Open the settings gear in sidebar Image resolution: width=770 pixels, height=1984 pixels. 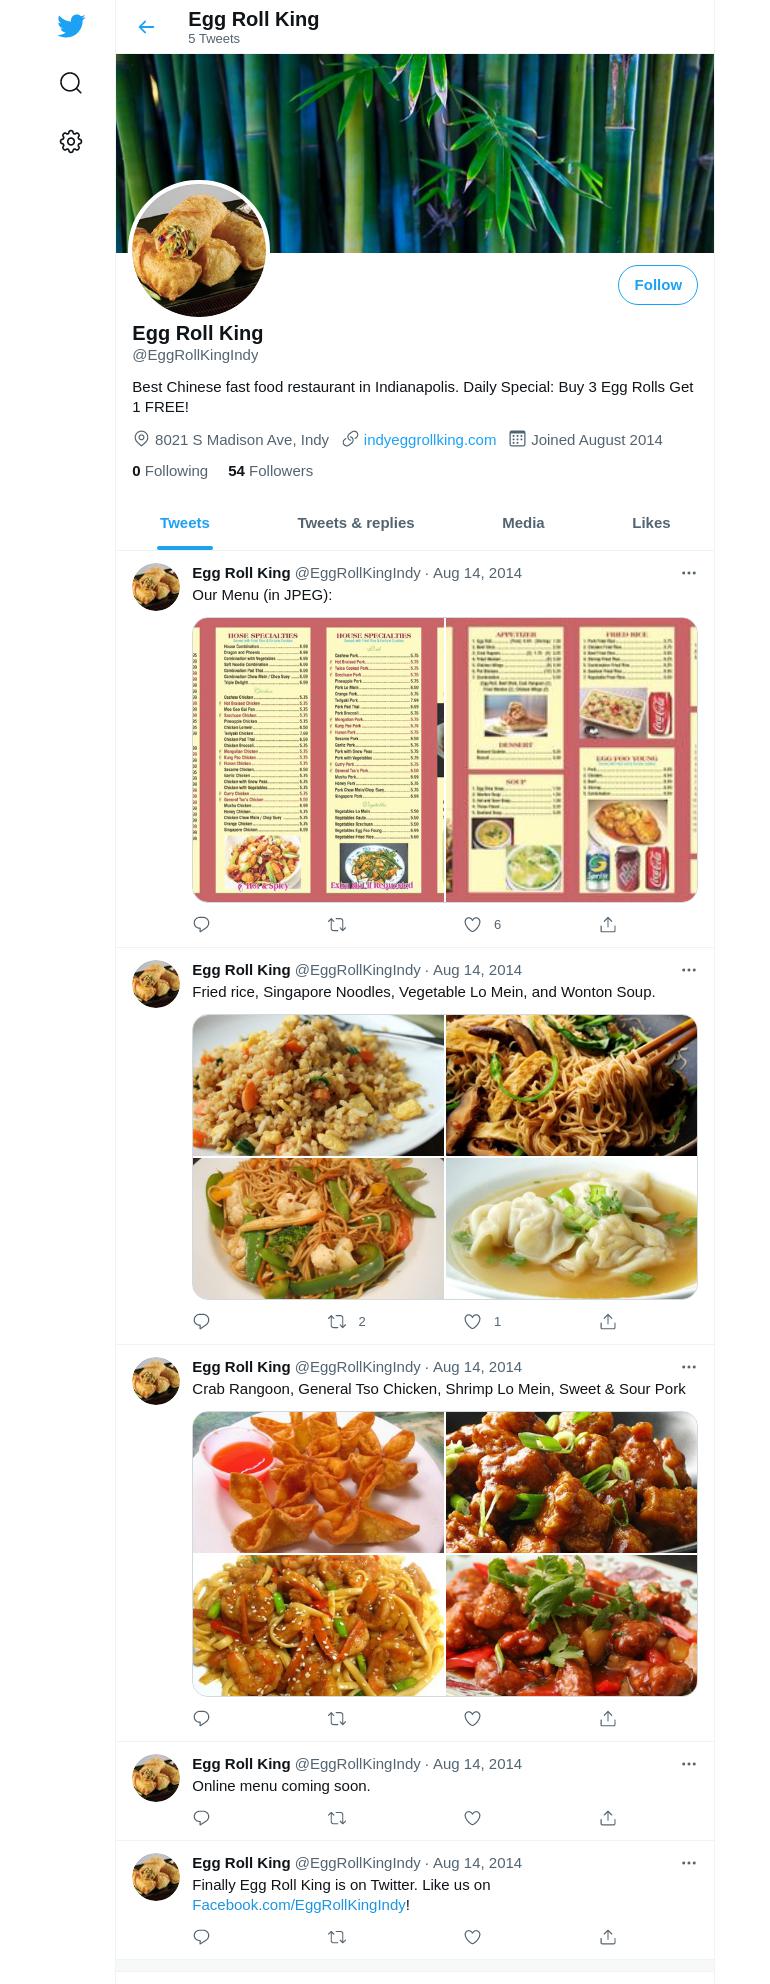point(71,142)
